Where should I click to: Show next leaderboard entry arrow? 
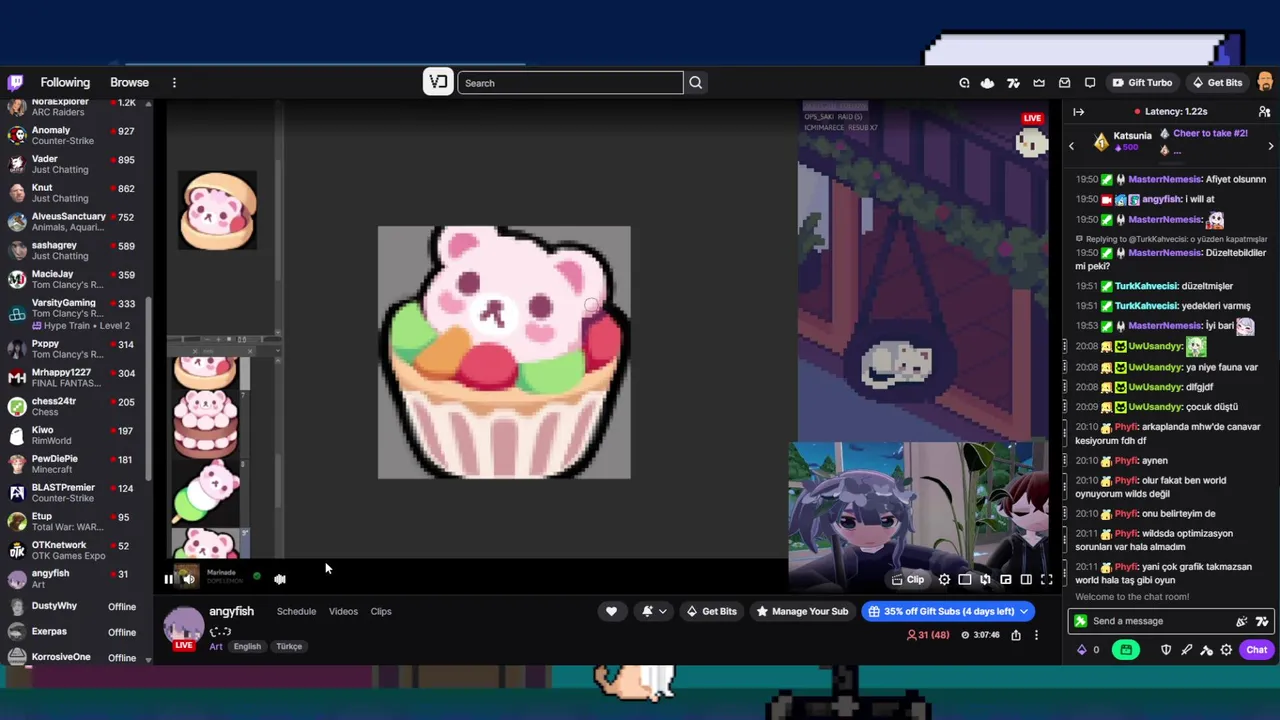pyautogui.click(x=1271, y=146)
